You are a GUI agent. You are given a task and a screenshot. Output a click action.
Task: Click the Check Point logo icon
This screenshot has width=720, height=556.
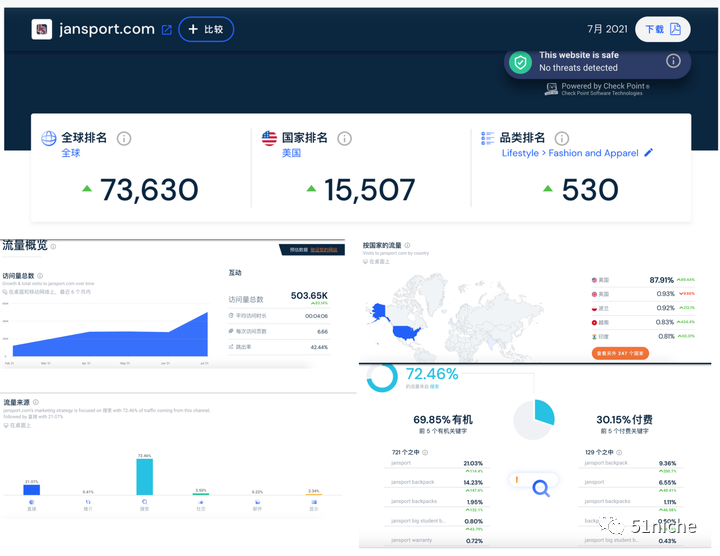[551, 89]
